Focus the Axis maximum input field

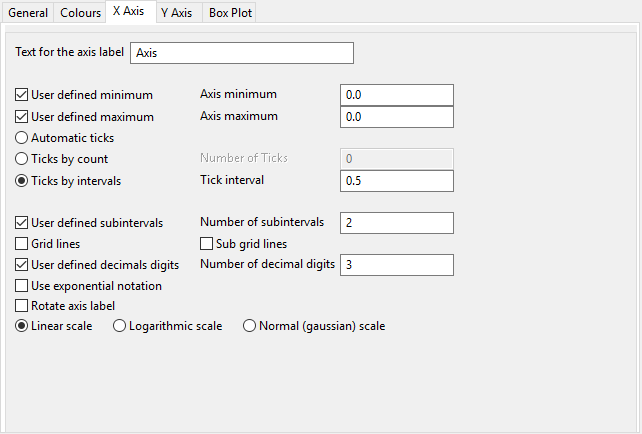[x=396, y=116]
